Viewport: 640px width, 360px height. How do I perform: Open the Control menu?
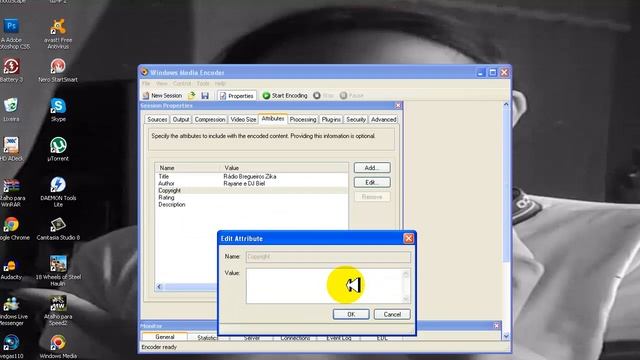182,83
